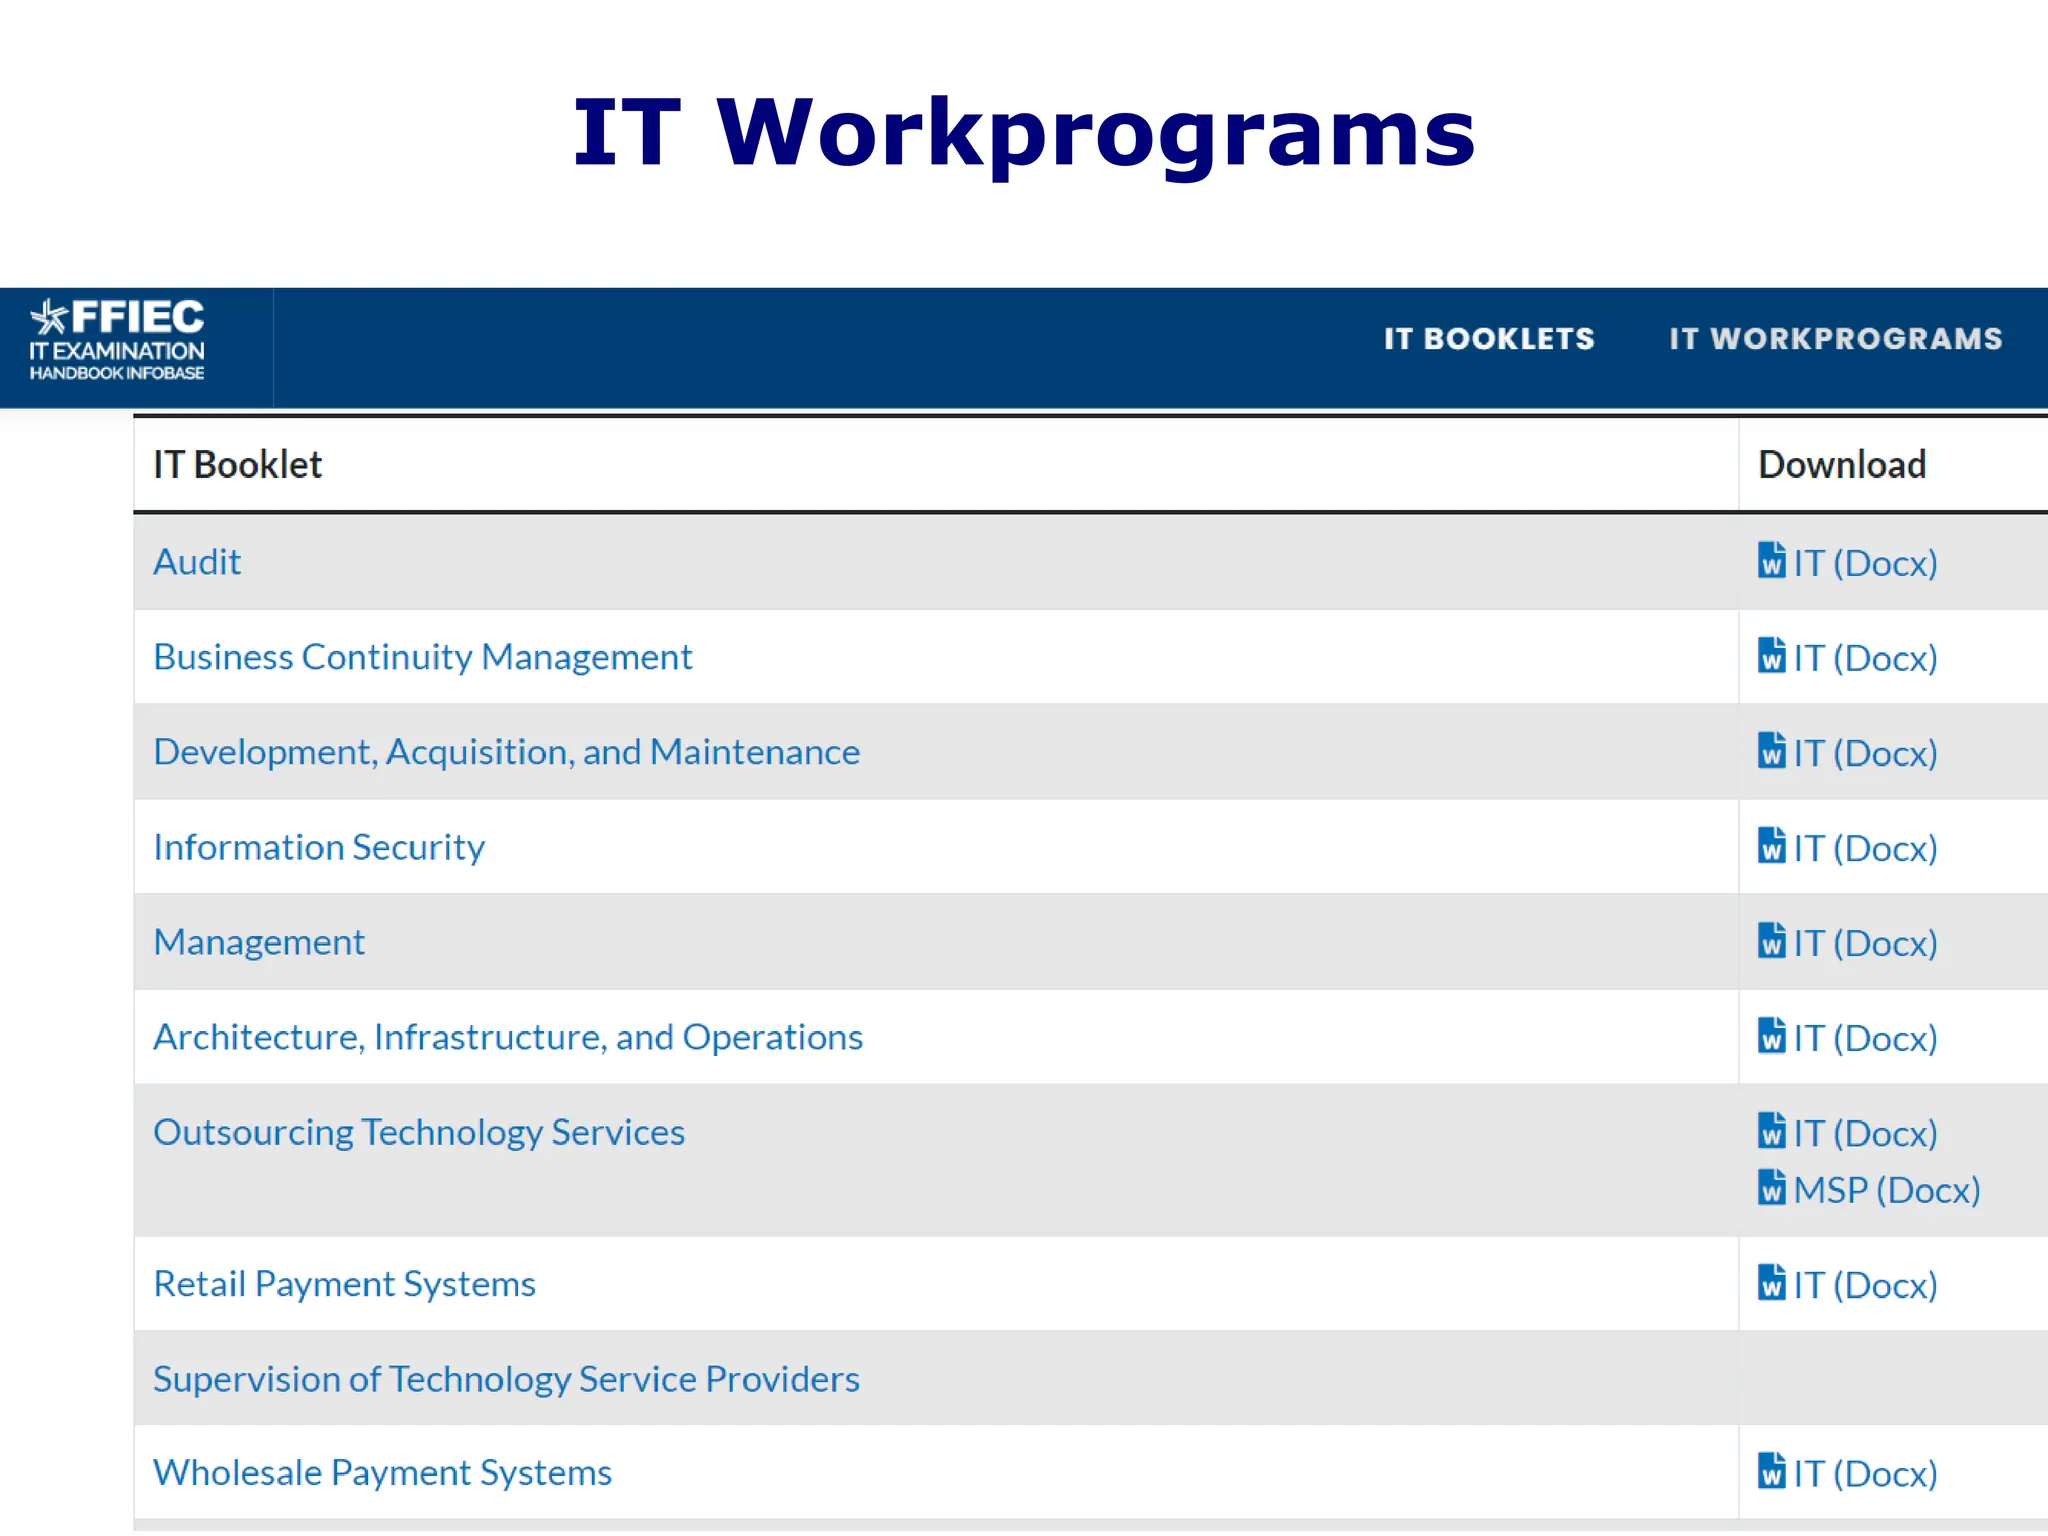The height and width of the screenshot is (1536, 2048).
Task: Open the IT Booklets menu
Action: (x=1489, y=339)
